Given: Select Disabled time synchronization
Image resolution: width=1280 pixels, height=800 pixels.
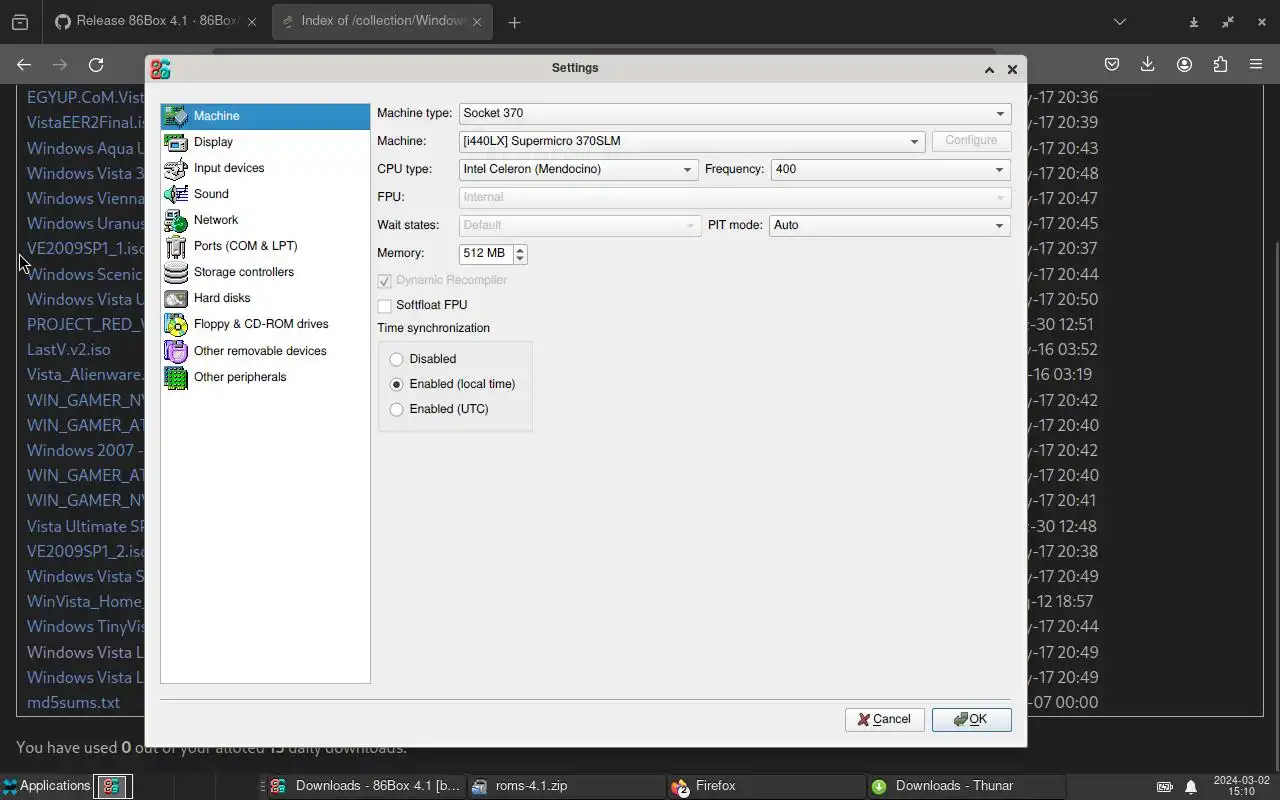Looking at the screenshot, I should point(397,359).
